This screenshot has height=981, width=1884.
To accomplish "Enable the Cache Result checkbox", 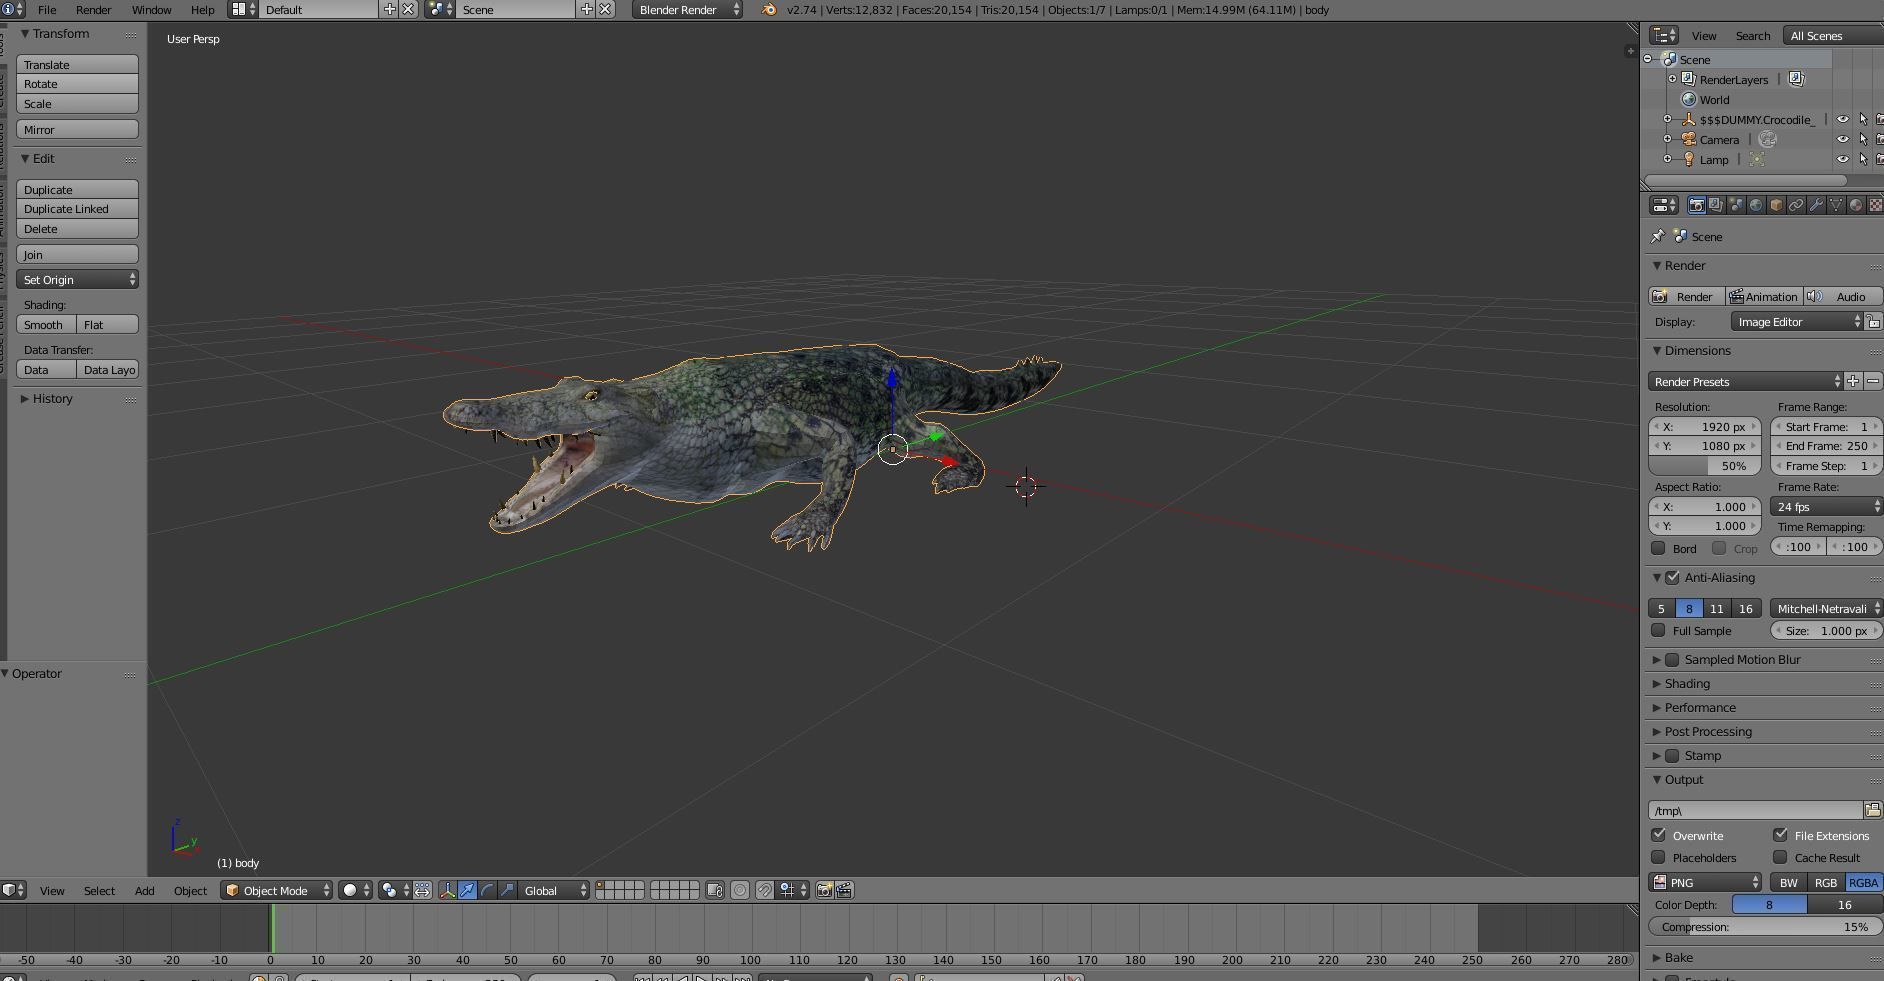I will (1780, 857).
